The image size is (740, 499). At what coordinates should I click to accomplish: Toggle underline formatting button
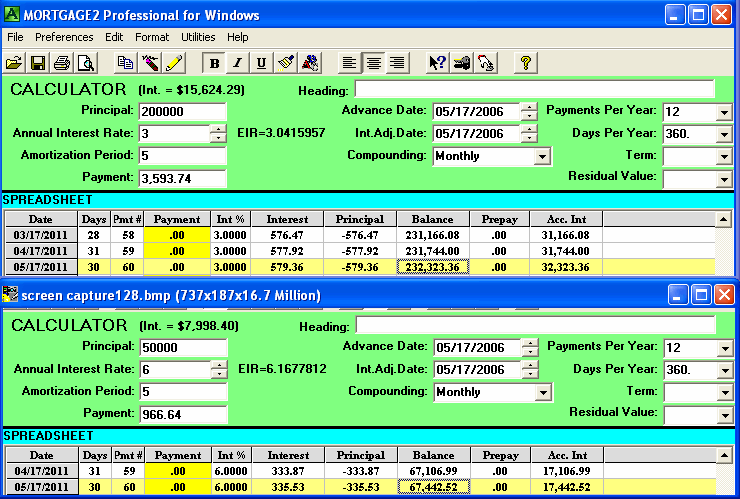coord(261,63)
